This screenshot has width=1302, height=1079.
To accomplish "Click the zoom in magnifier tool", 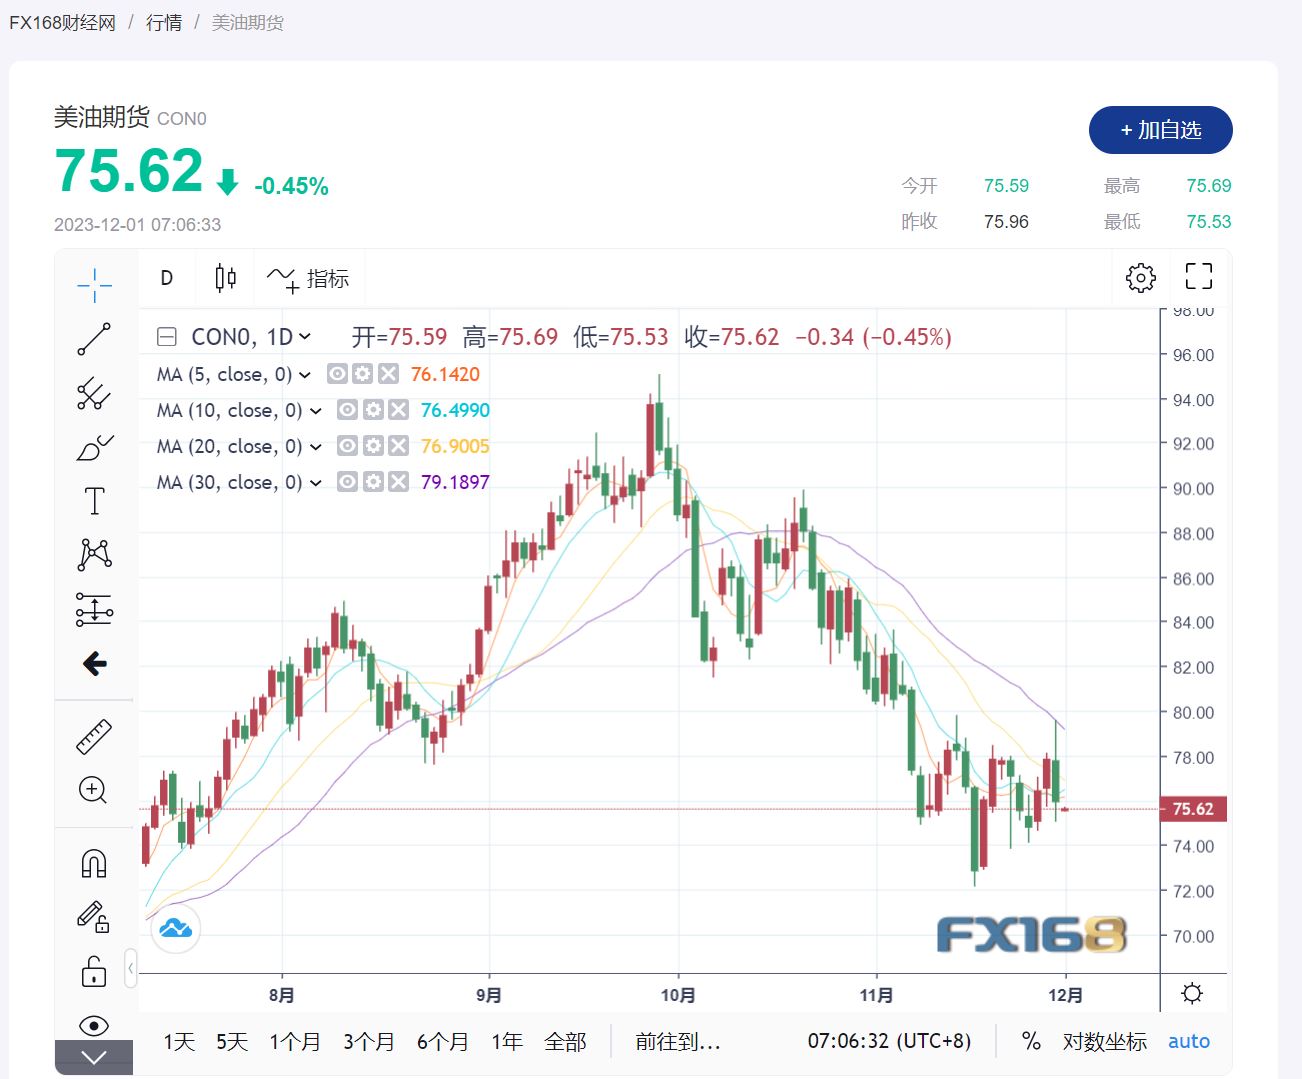I will click(x=93, y=790).
